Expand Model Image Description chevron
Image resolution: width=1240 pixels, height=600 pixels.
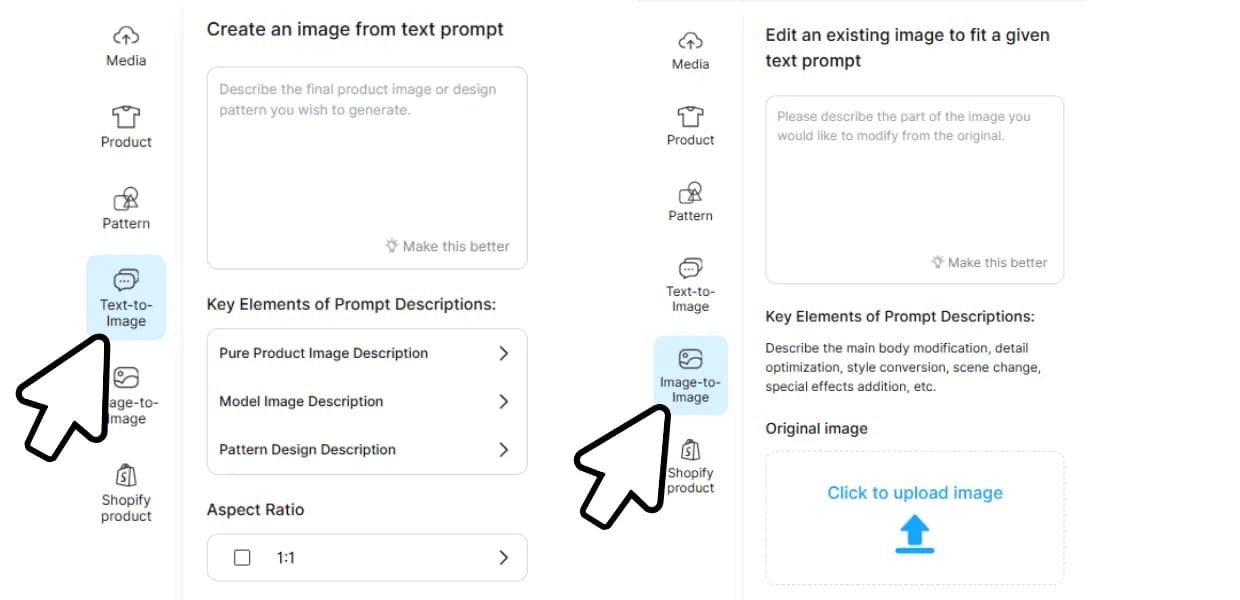point(503,401)
